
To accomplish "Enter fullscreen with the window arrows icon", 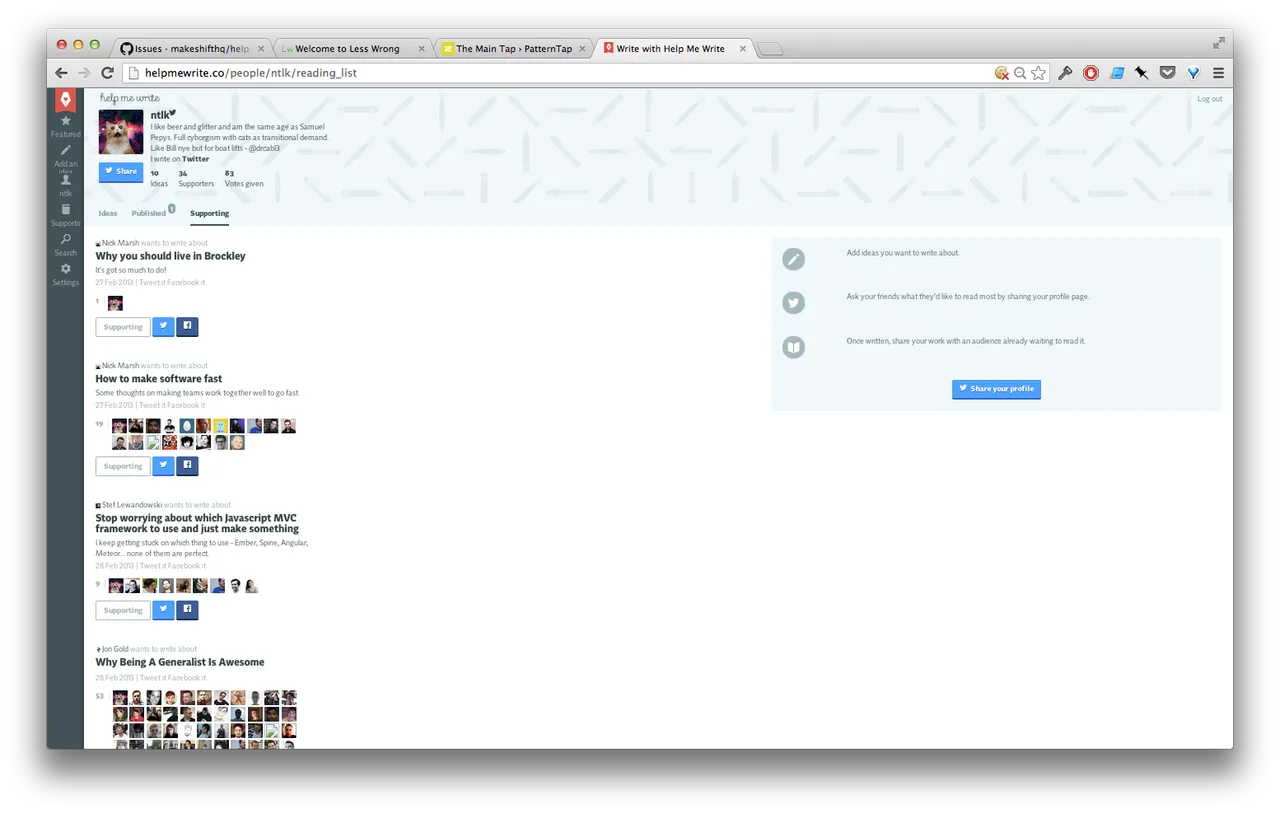I will (x=1218, y=43).
